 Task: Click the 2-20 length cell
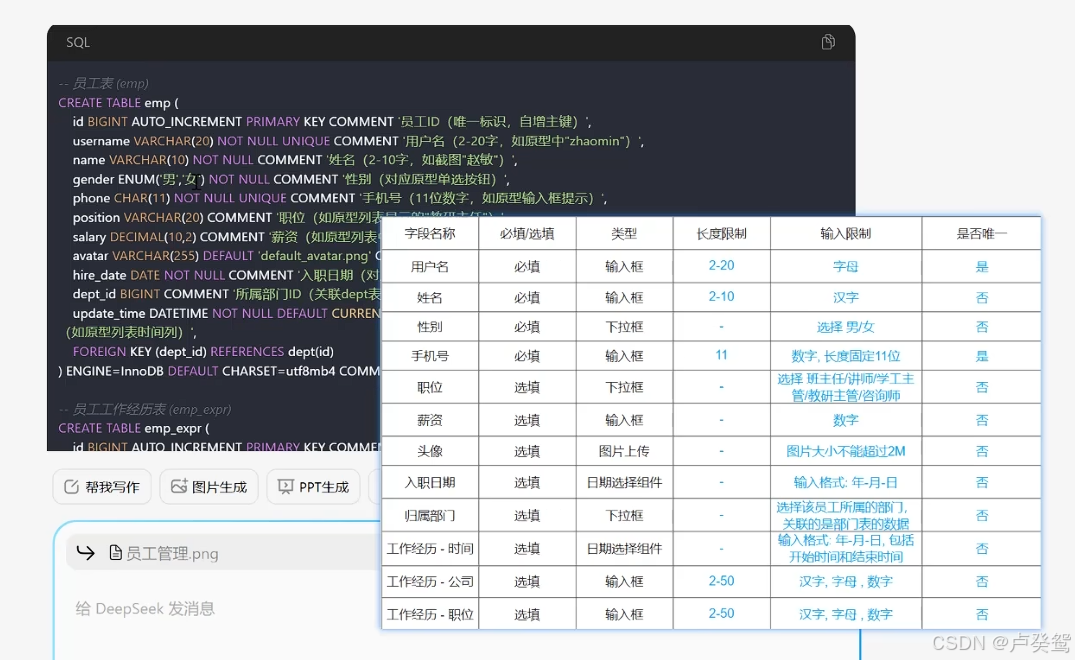(721, 266)
